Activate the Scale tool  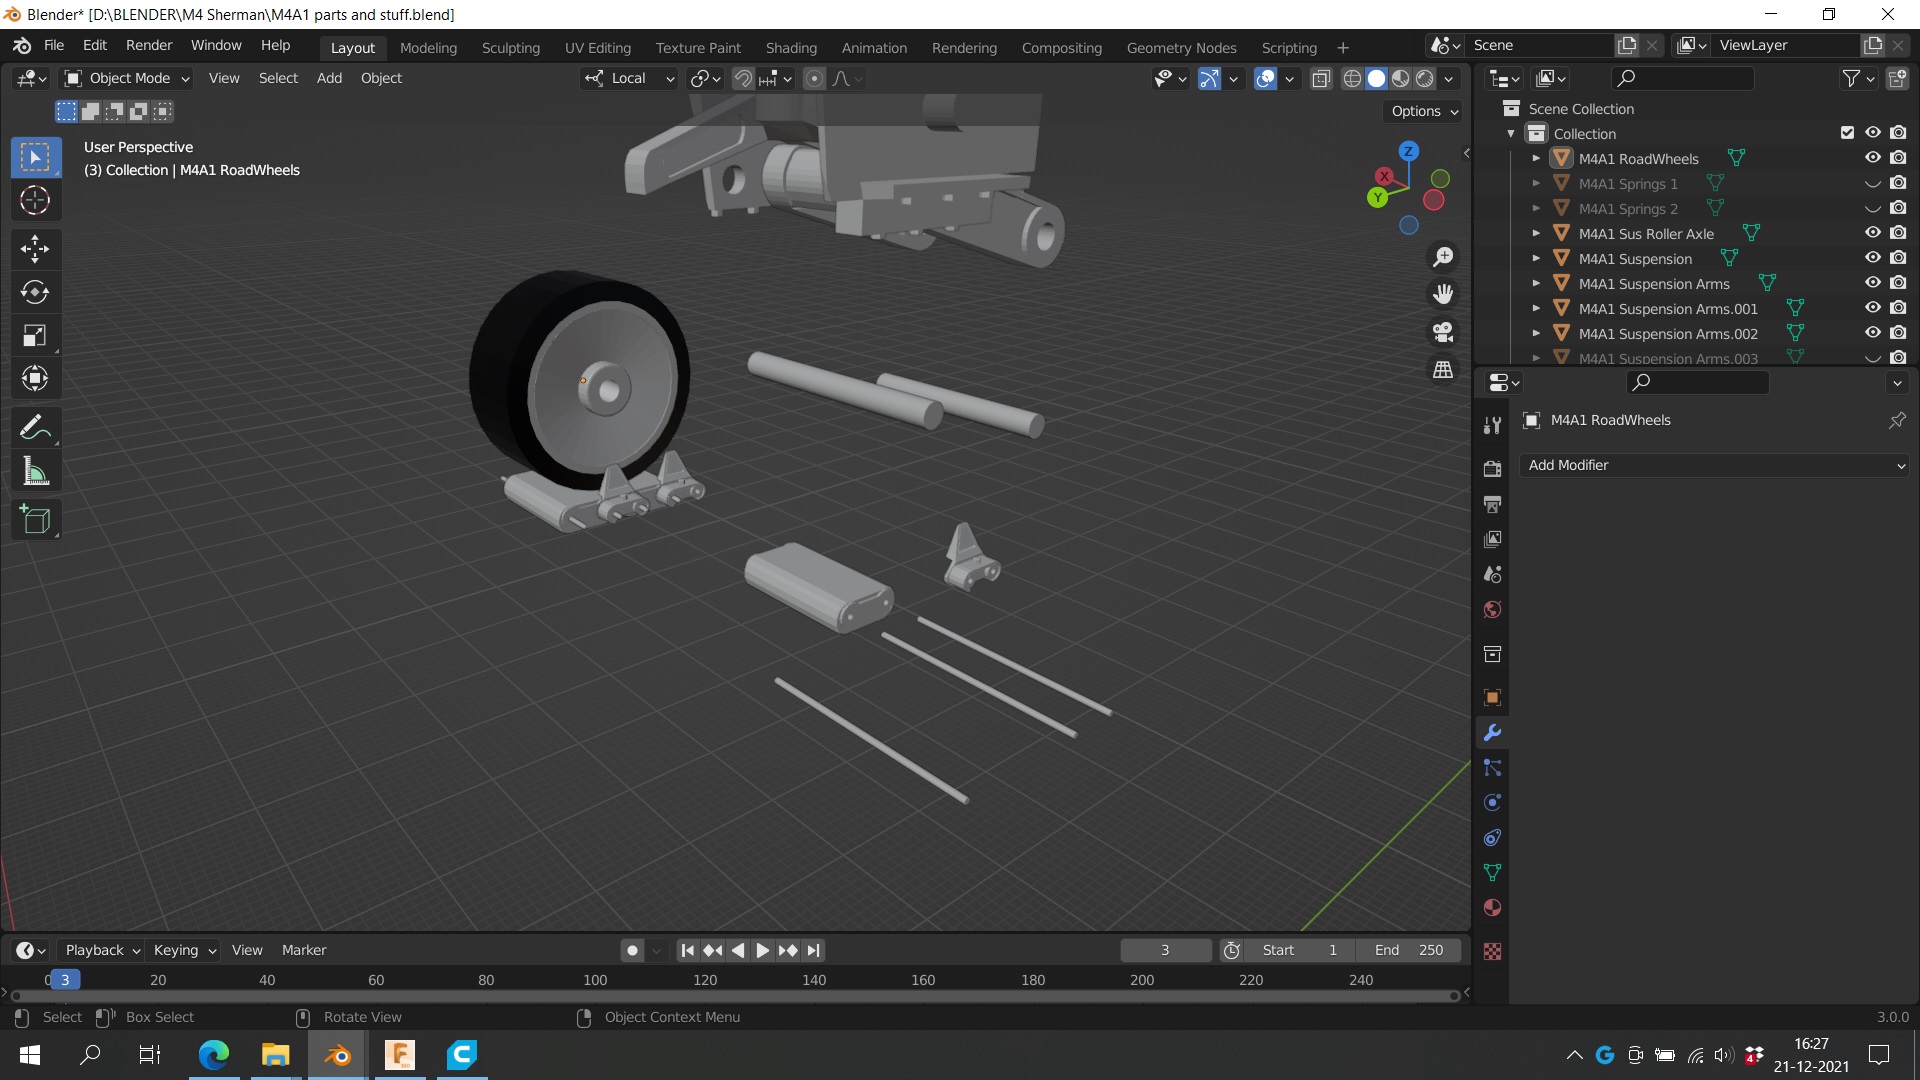coord(35,335)
